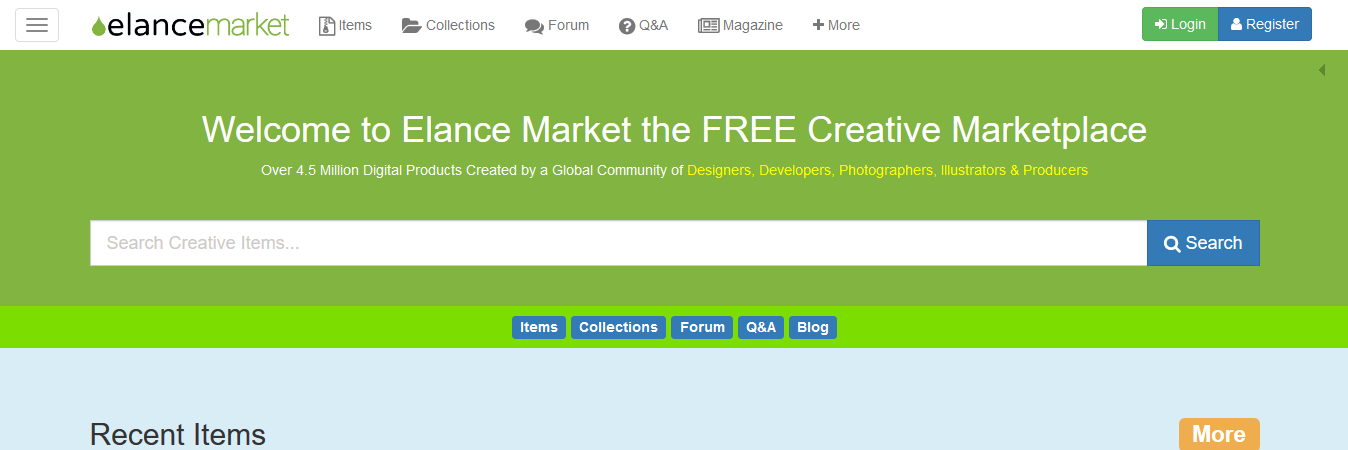The height and width of the screenshot is (450, 1348).
Task: Open Magazine in top navigation
Action: pos(740,25)
